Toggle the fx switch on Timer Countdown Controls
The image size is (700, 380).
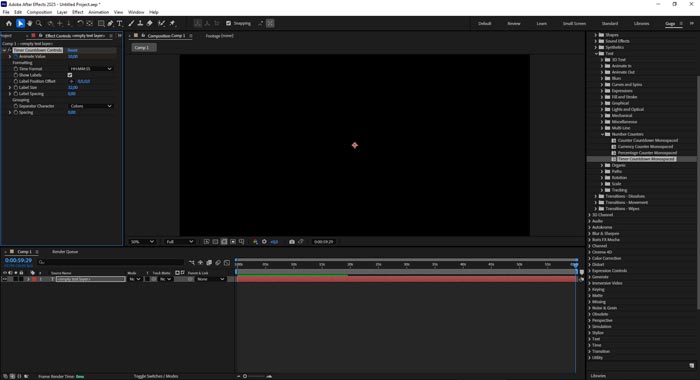point(9,50)
